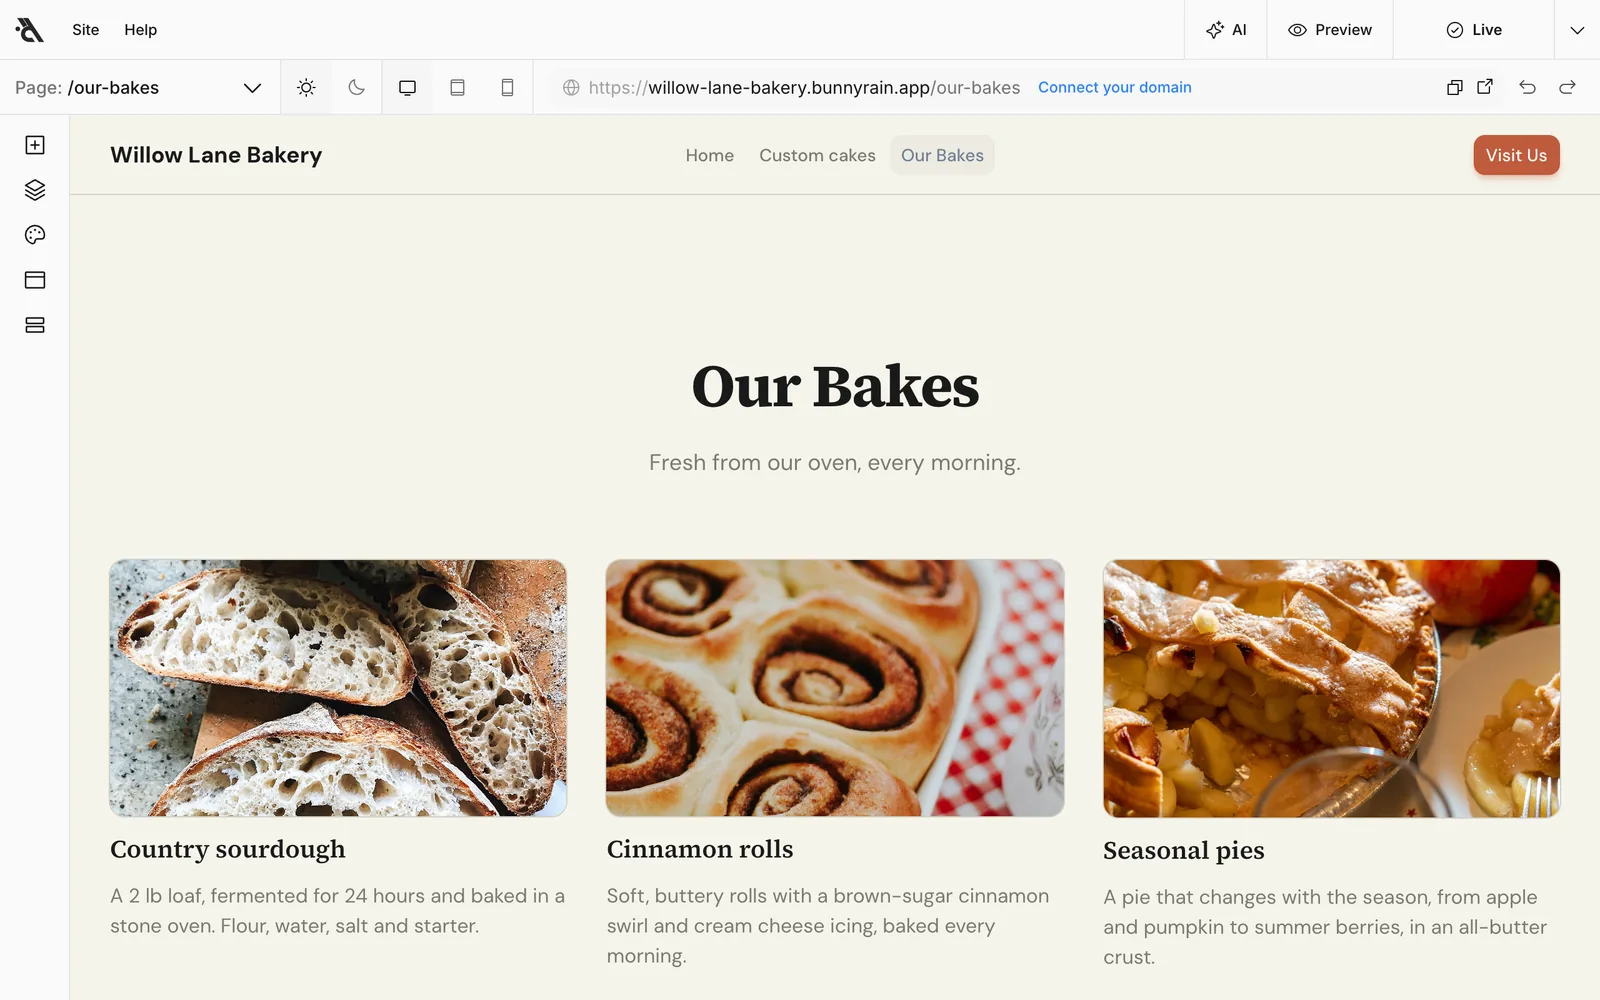Open the AI assistant

pyautogui.click(x=1226, y=30)
